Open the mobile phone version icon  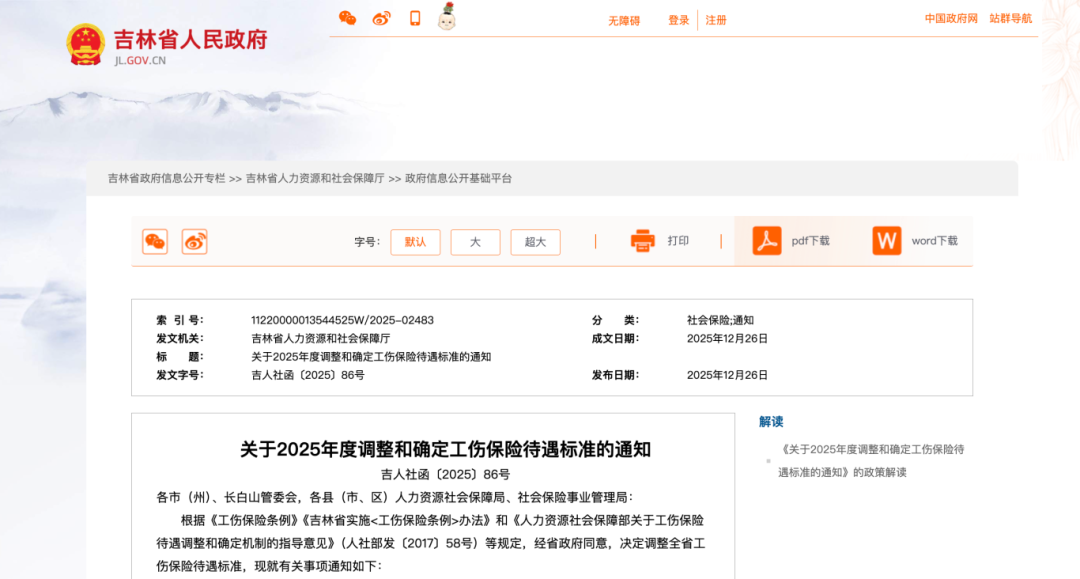[415, 18]
